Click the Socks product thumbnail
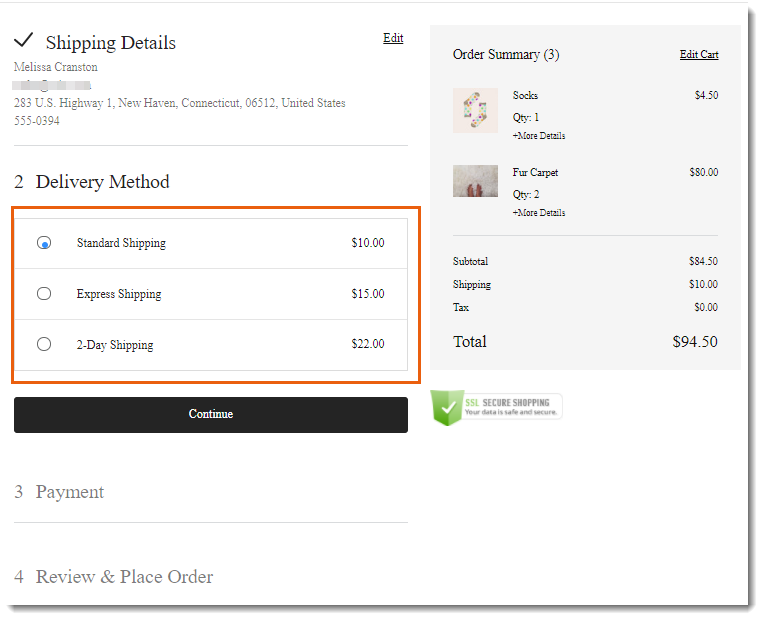763x620 pixels. point(475,110)
